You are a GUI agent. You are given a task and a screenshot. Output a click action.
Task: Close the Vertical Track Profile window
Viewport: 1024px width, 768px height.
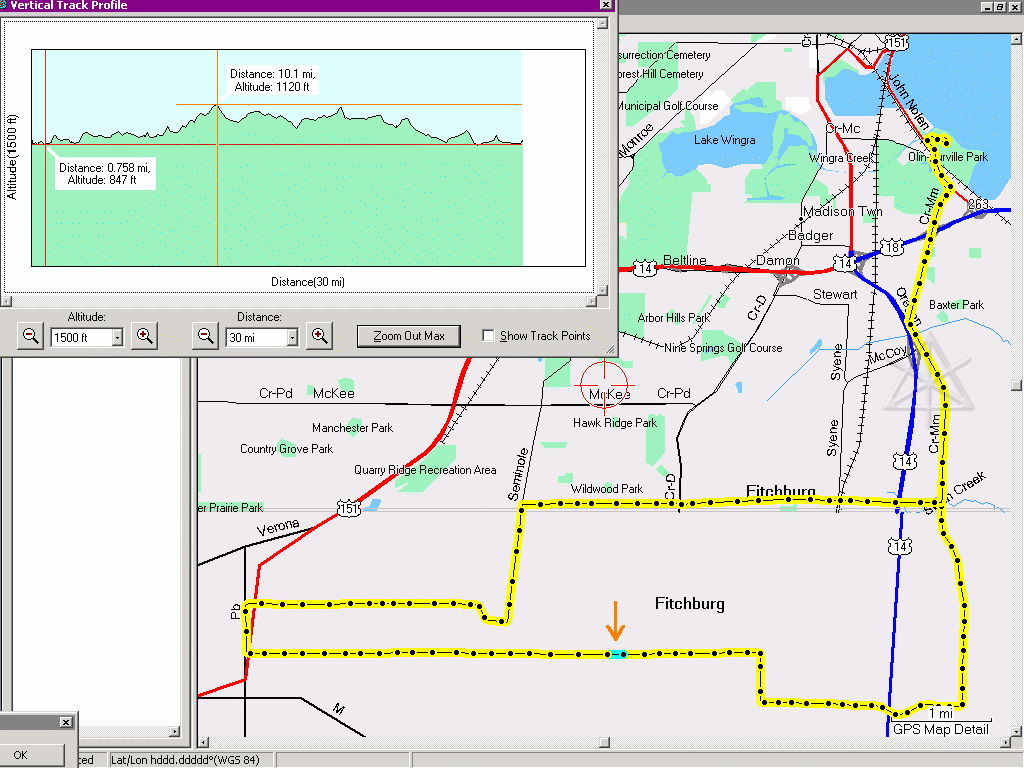pyautogui.click(x=606, y=5)
